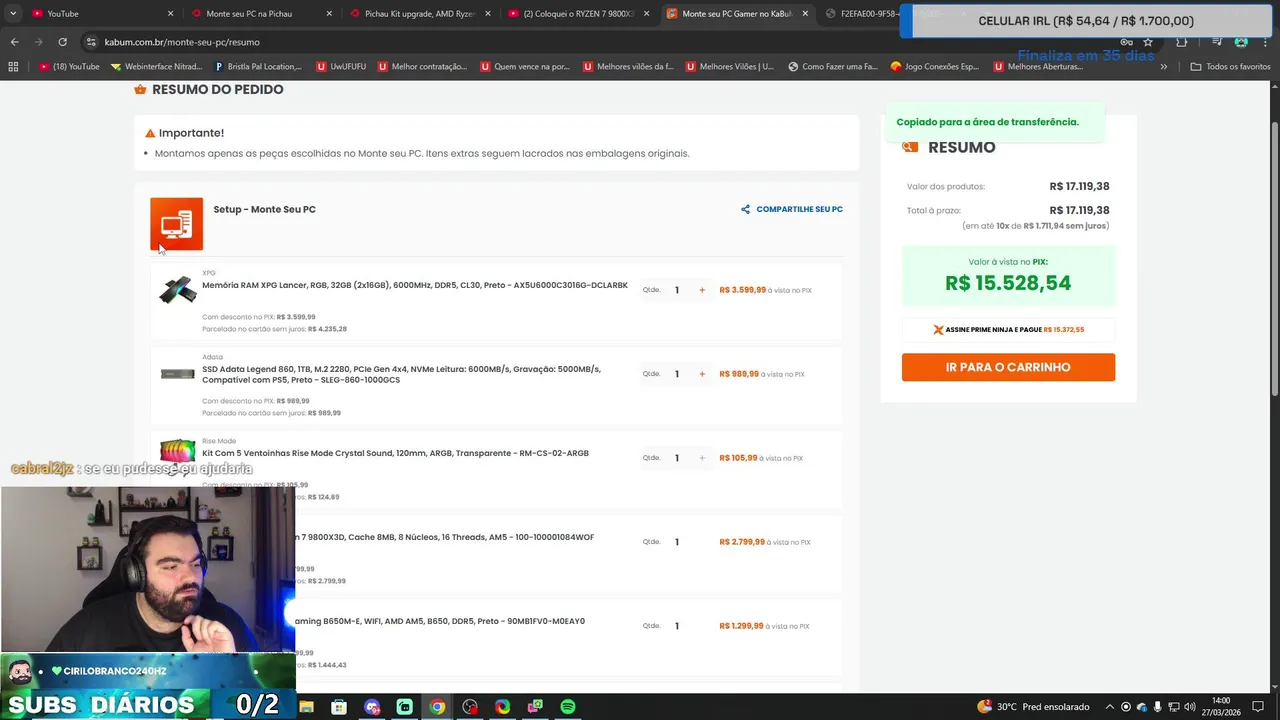This screenshot has height=720, width=1280.
Task: Open the Chrome profile avatar
Action: [1241, 42]
